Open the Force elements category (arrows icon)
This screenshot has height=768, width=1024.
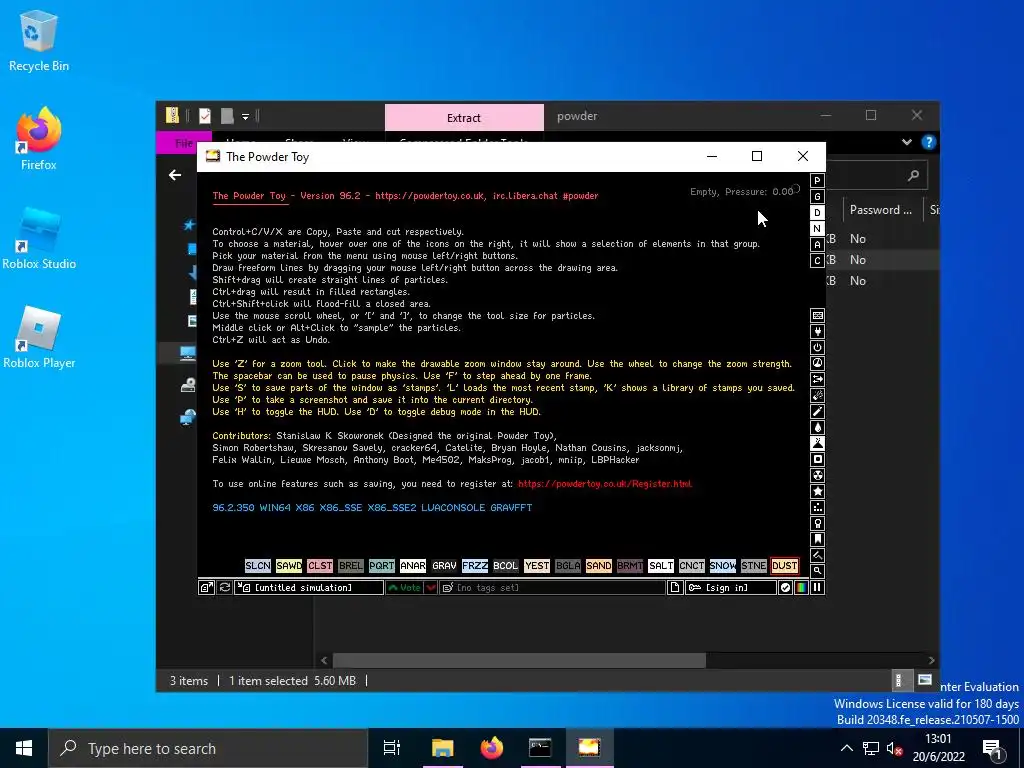817,379
